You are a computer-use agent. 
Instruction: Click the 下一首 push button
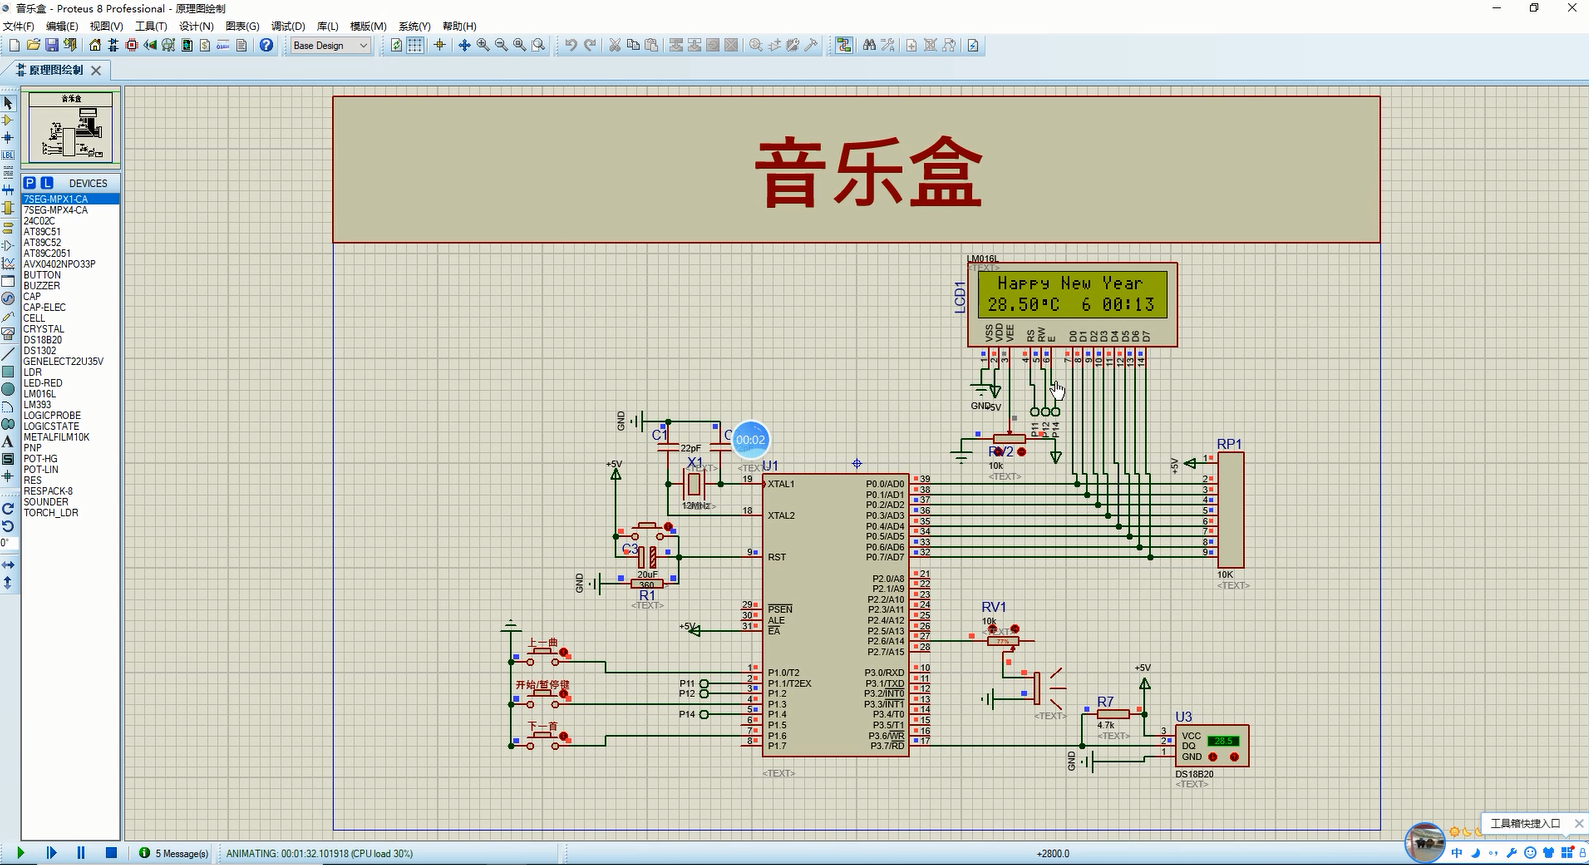tap(543, 738)
